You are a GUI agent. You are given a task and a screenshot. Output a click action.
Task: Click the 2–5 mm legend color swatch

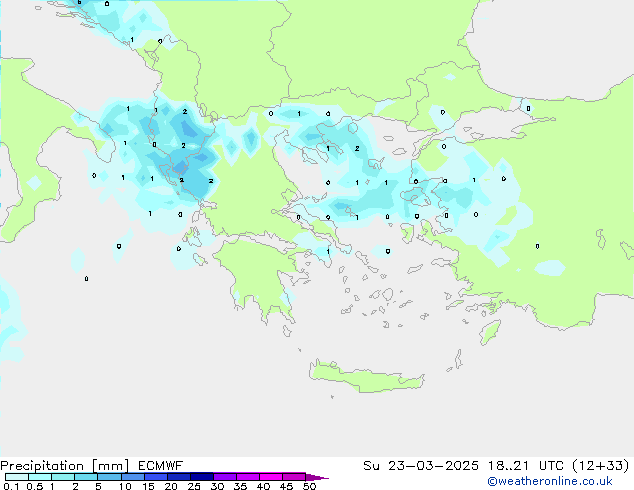click(x=86, y=477)
